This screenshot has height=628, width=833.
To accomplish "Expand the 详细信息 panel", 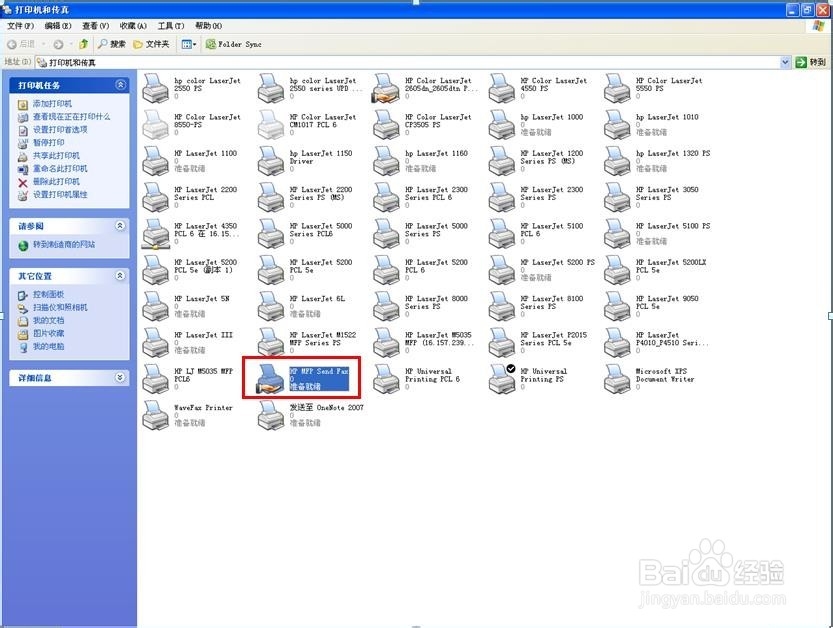I will point(121,378).
